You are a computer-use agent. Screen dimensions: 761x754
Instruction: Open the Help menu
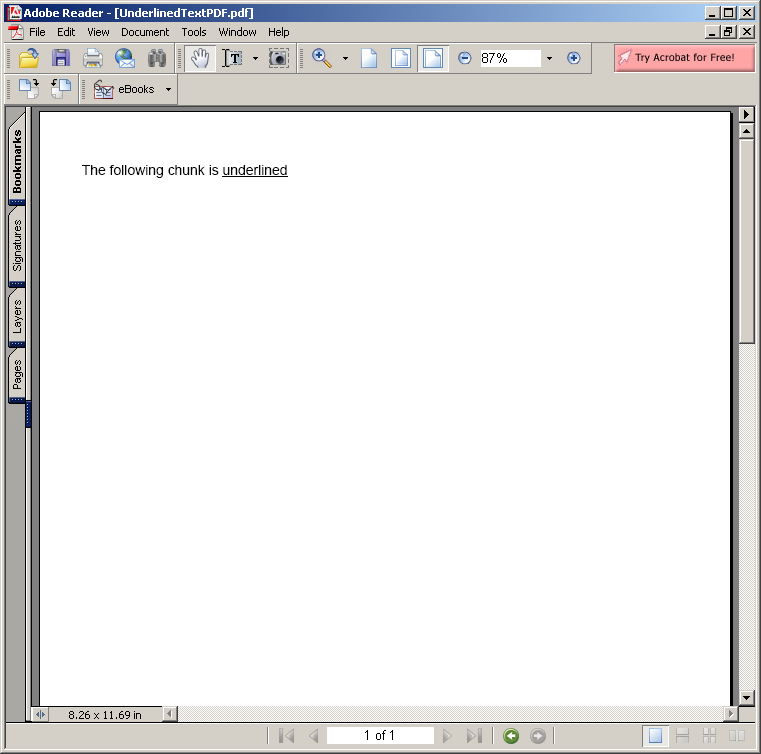279,33
